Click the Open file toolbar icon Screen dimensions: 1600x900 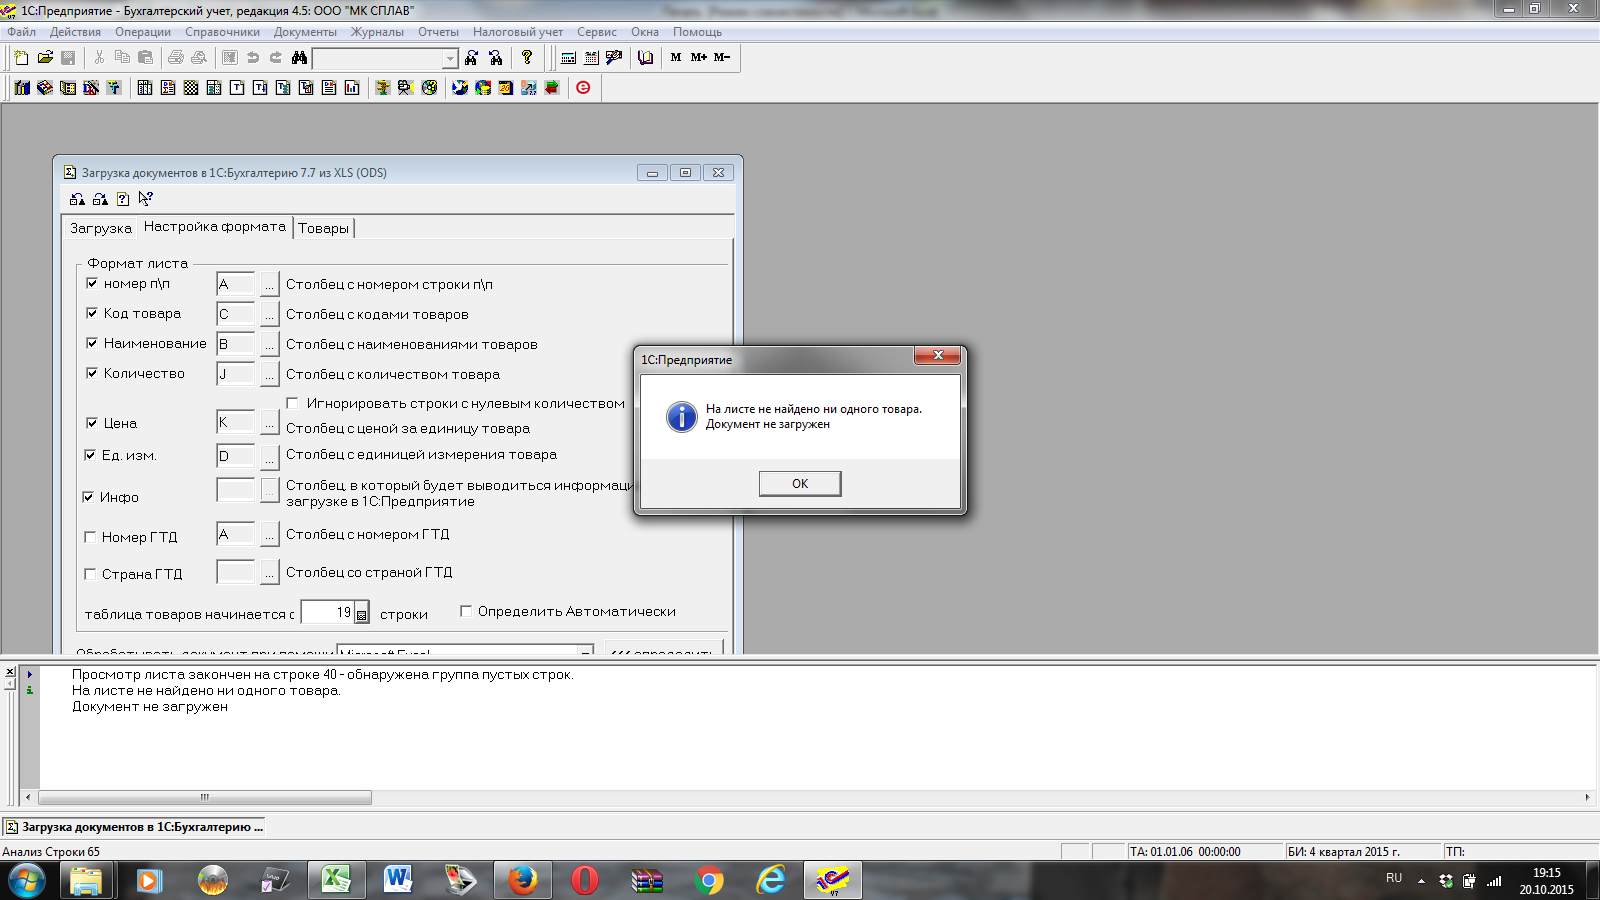tap(45, 58)
